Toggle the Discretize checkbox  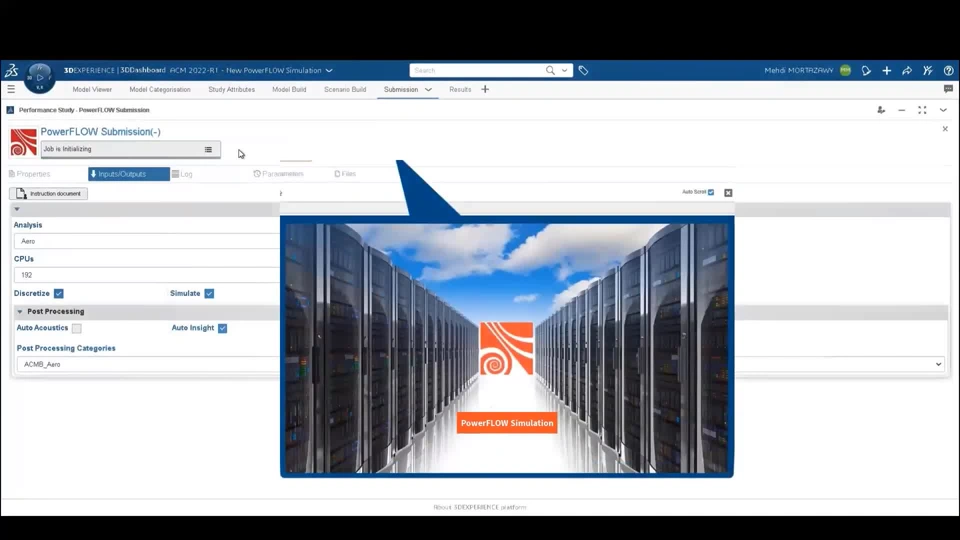(x=59, y=294)
